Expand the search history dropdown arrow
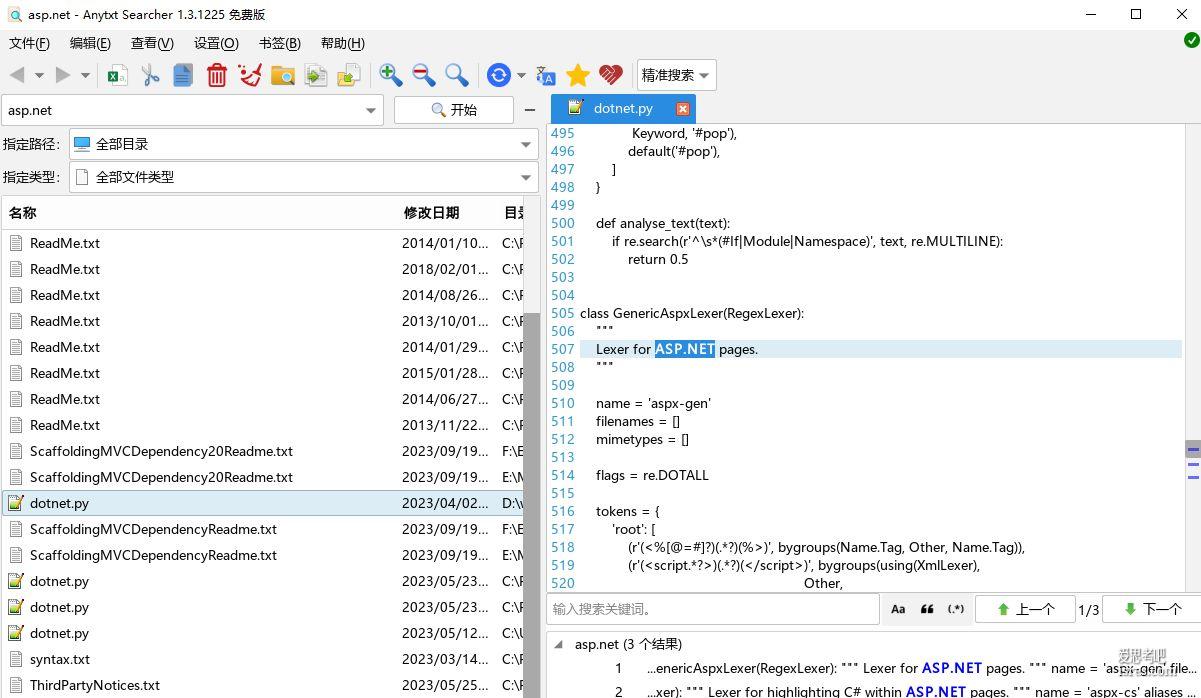This screenshot has width=1201, height=698. point(371,111)
